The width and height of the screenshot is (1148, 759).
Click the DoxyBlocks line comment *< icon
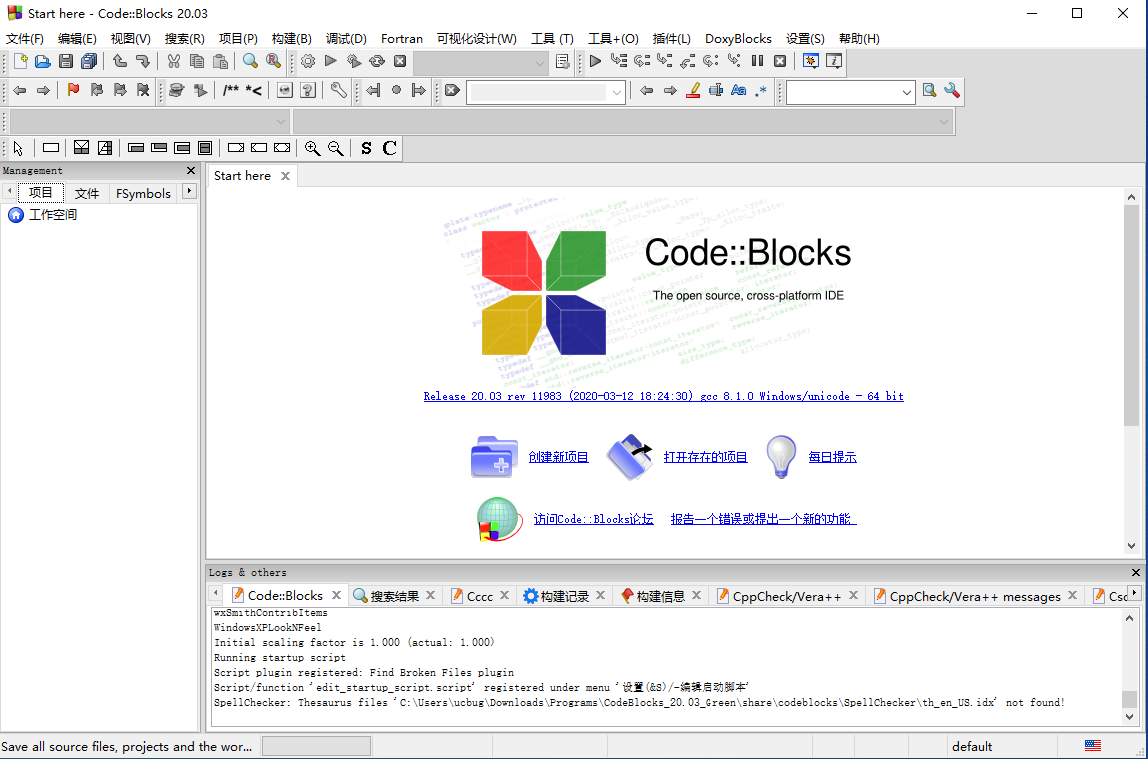pyautogui.click(x=254, y=90)
